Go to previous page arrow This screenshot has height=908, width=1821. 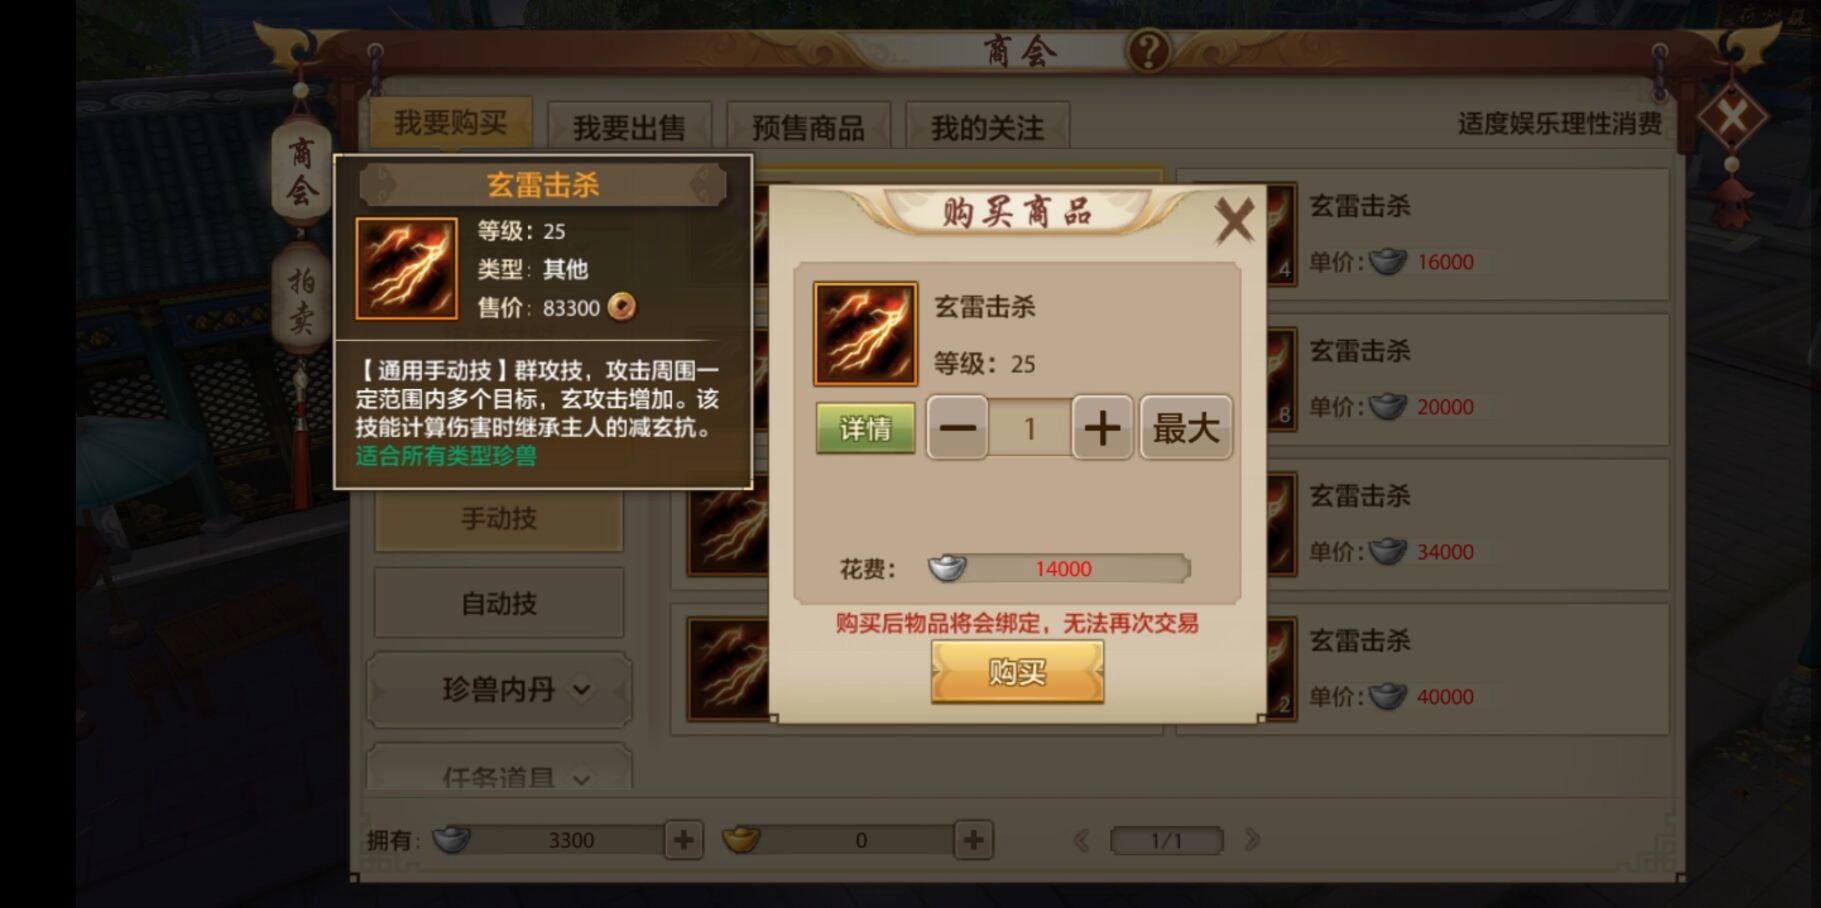click(x=1081, y=840)
